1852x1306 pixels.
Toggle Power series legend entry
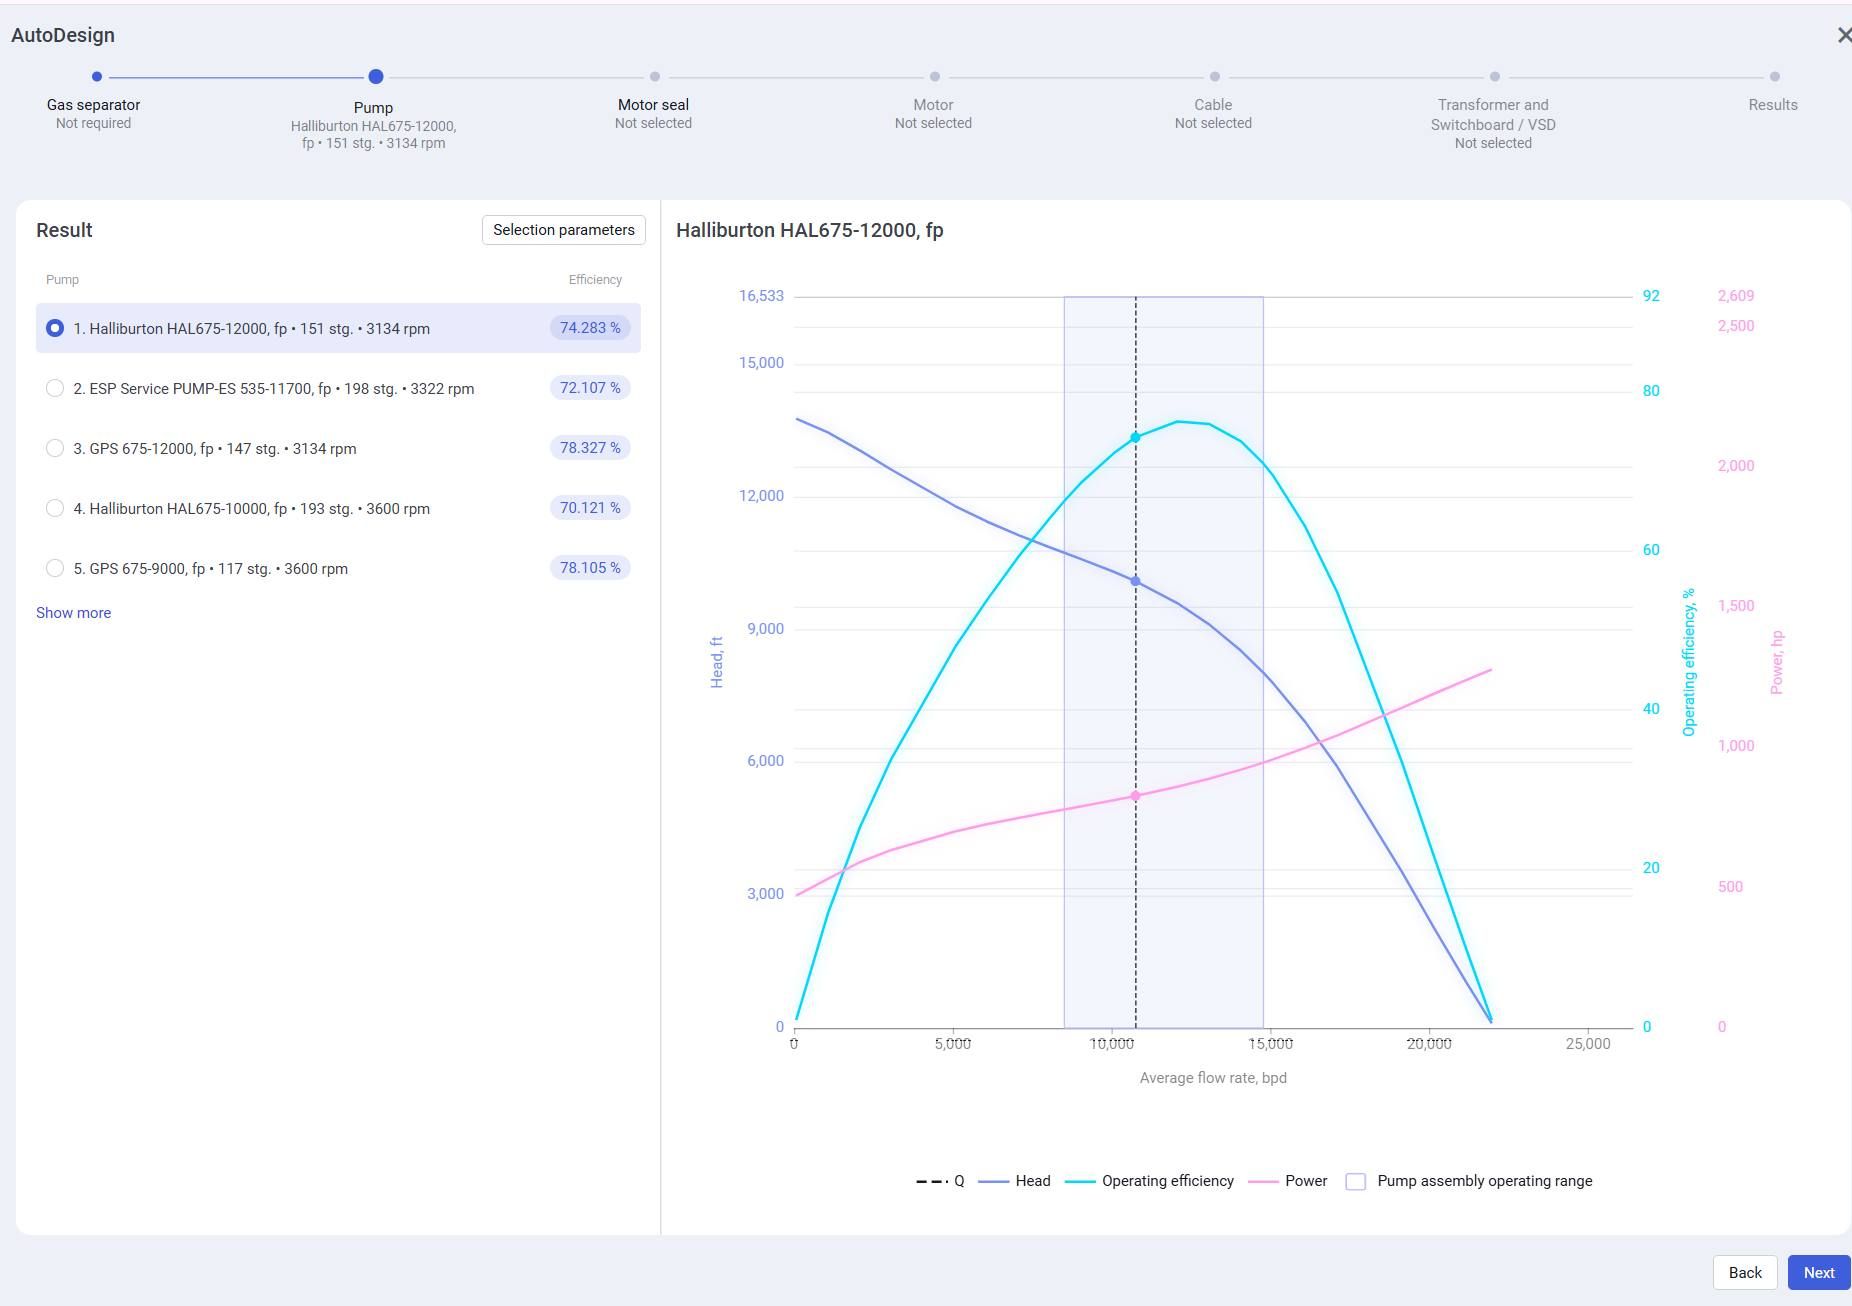1289,1181
